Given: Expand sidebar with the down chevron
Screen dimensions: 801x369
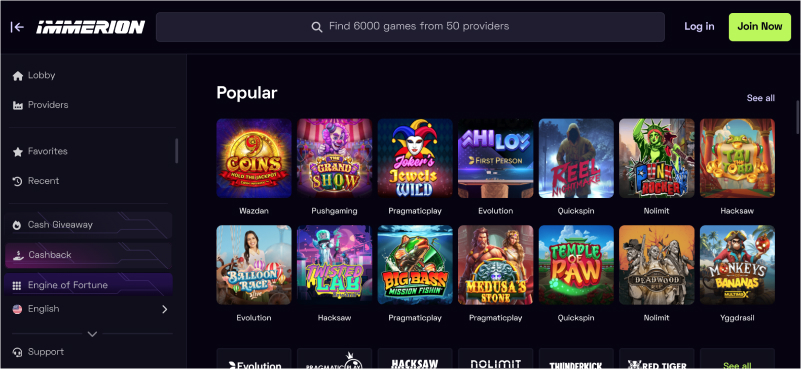Looking at the screenshot, I should coord(92,334).
